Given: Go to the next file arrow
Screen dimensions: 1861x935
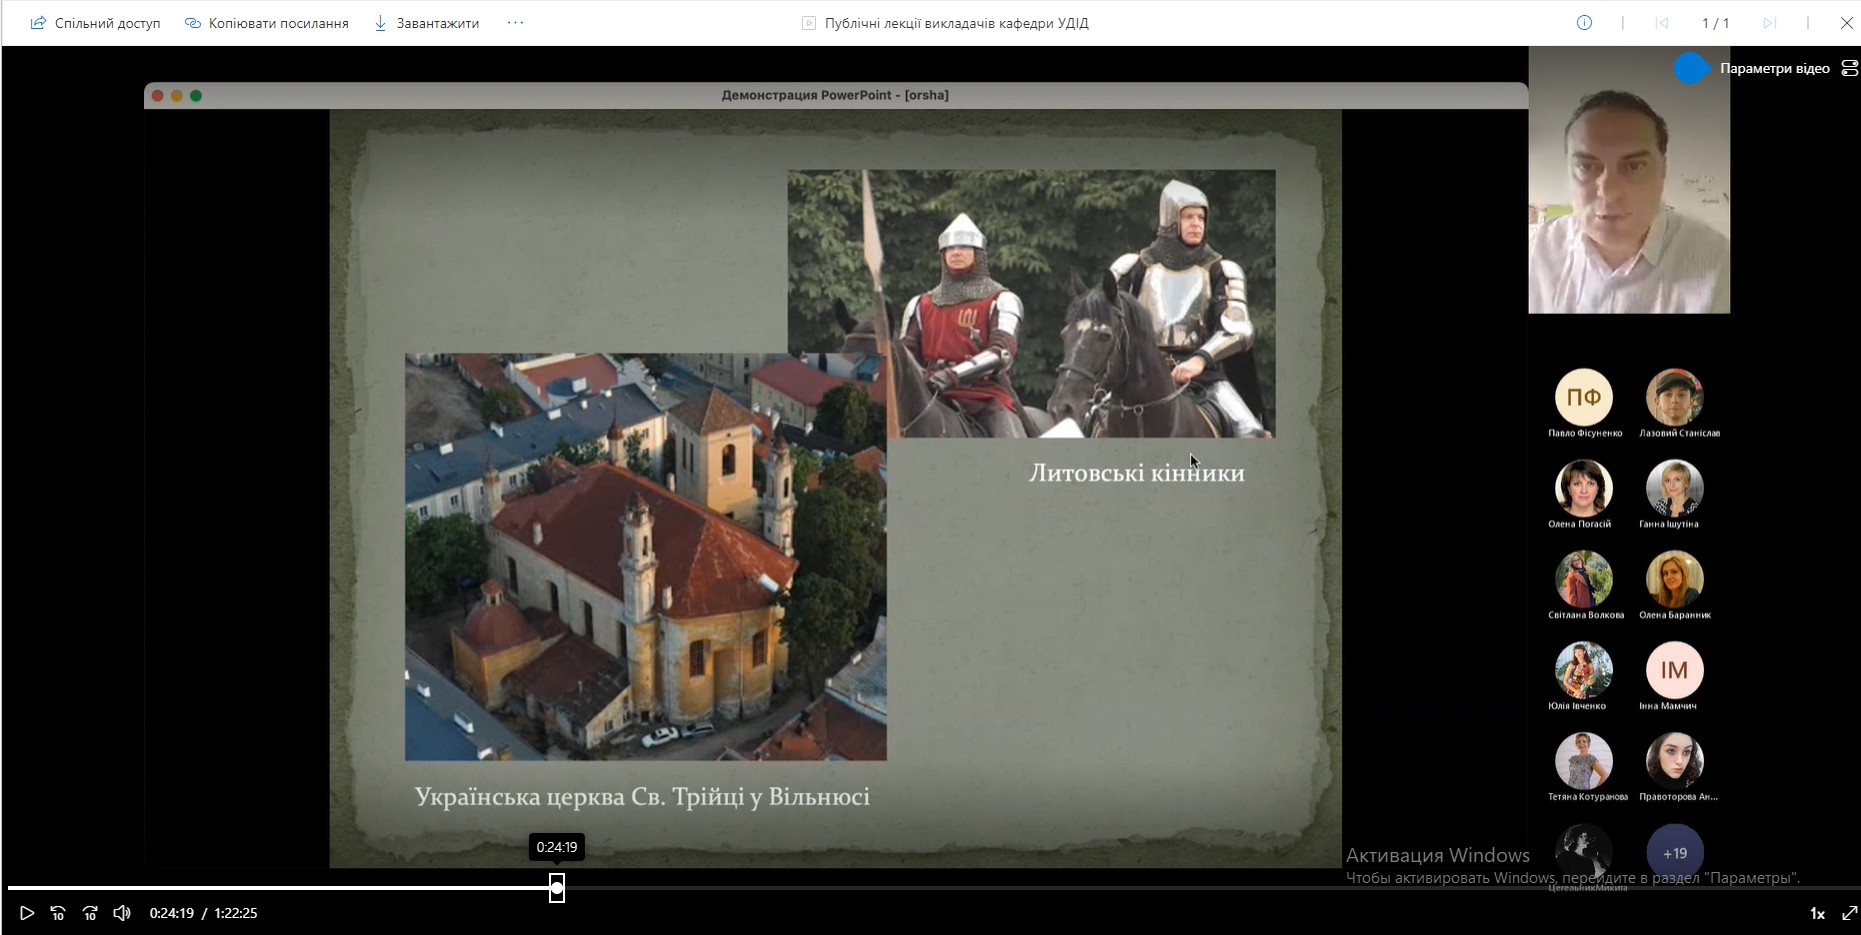Looking at the screenshot, I should click(1769, 23).
